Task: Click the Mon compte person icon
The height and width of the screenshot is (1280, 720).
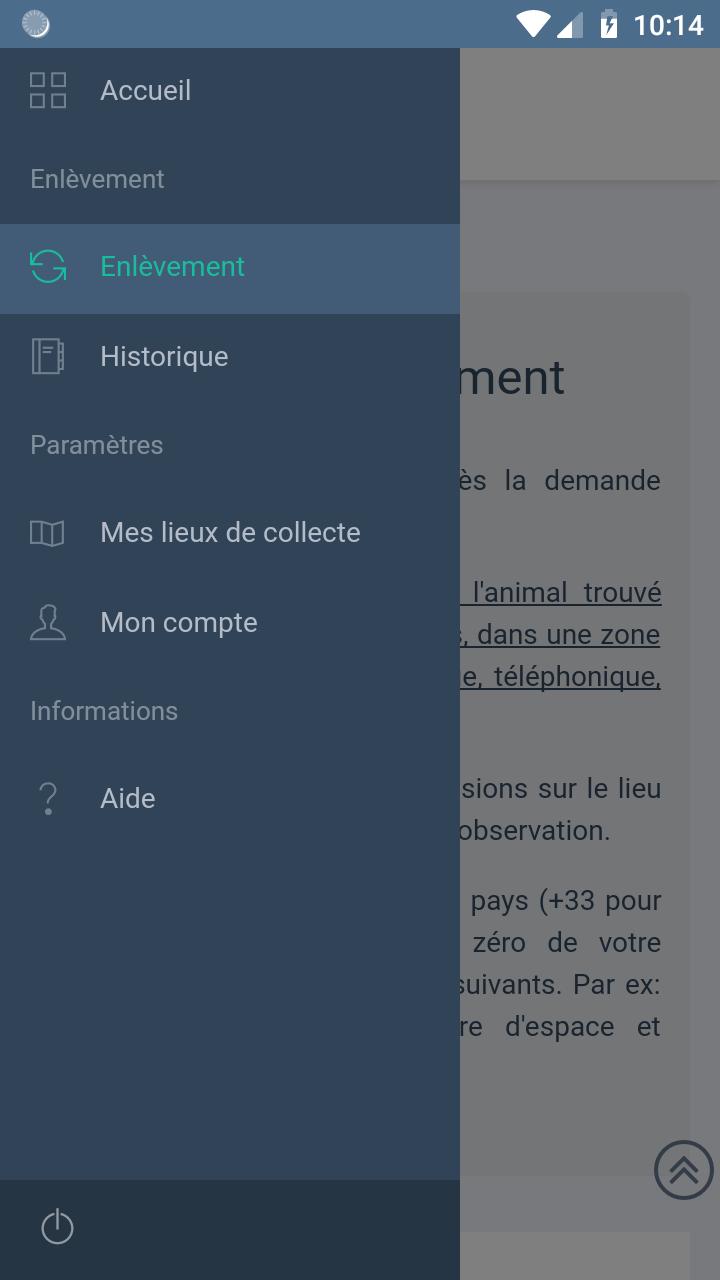Action: 48,623
